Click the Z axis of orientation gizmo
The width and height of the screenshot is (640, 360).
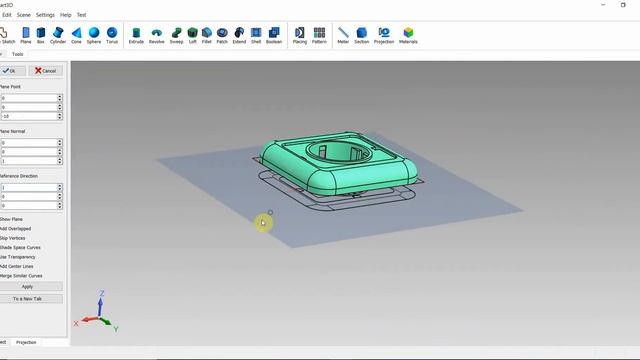[100, 304]
